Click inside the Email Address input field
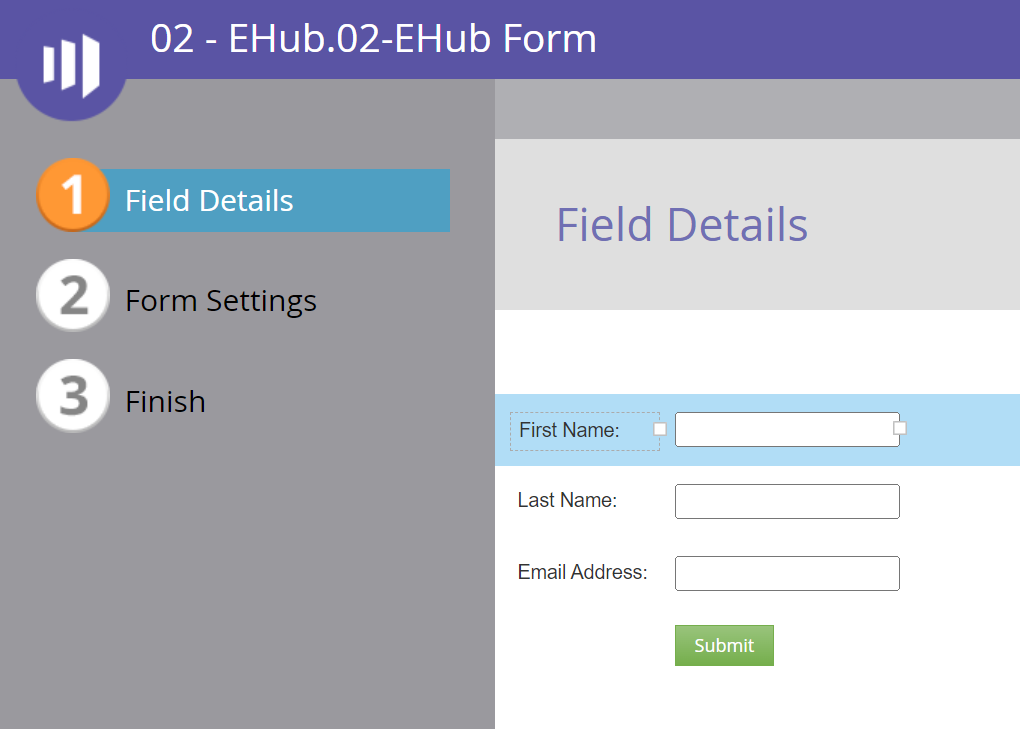 pos(787,573)
